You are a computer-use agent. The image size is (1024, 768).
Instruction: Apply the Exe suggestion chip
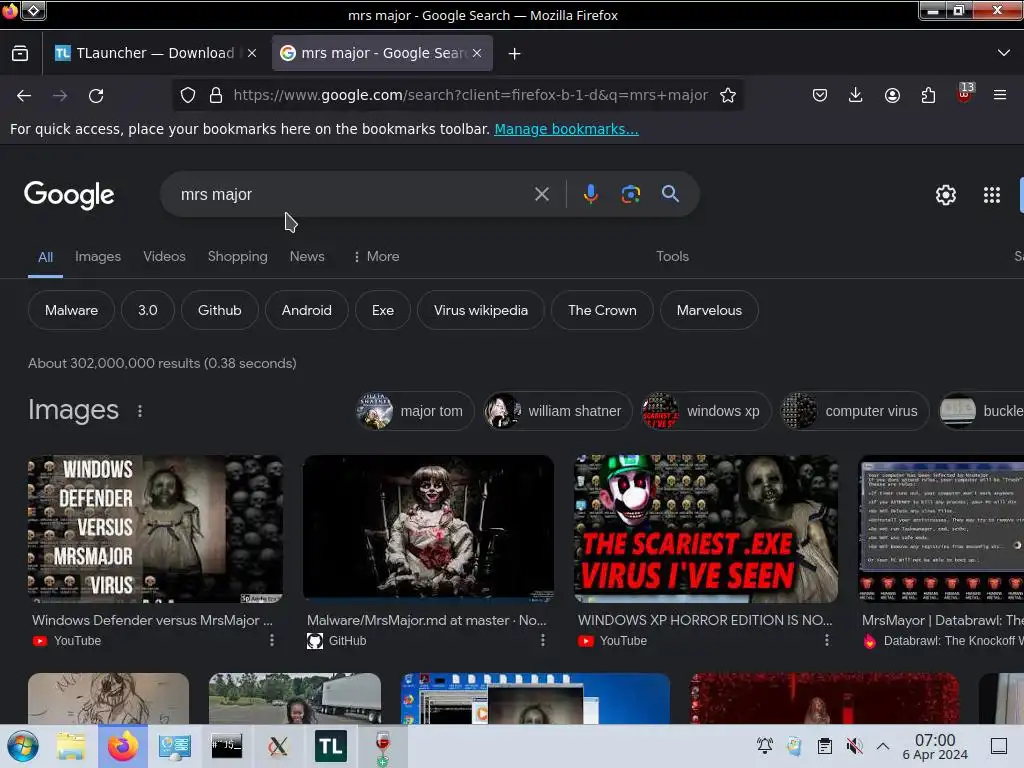383,310
